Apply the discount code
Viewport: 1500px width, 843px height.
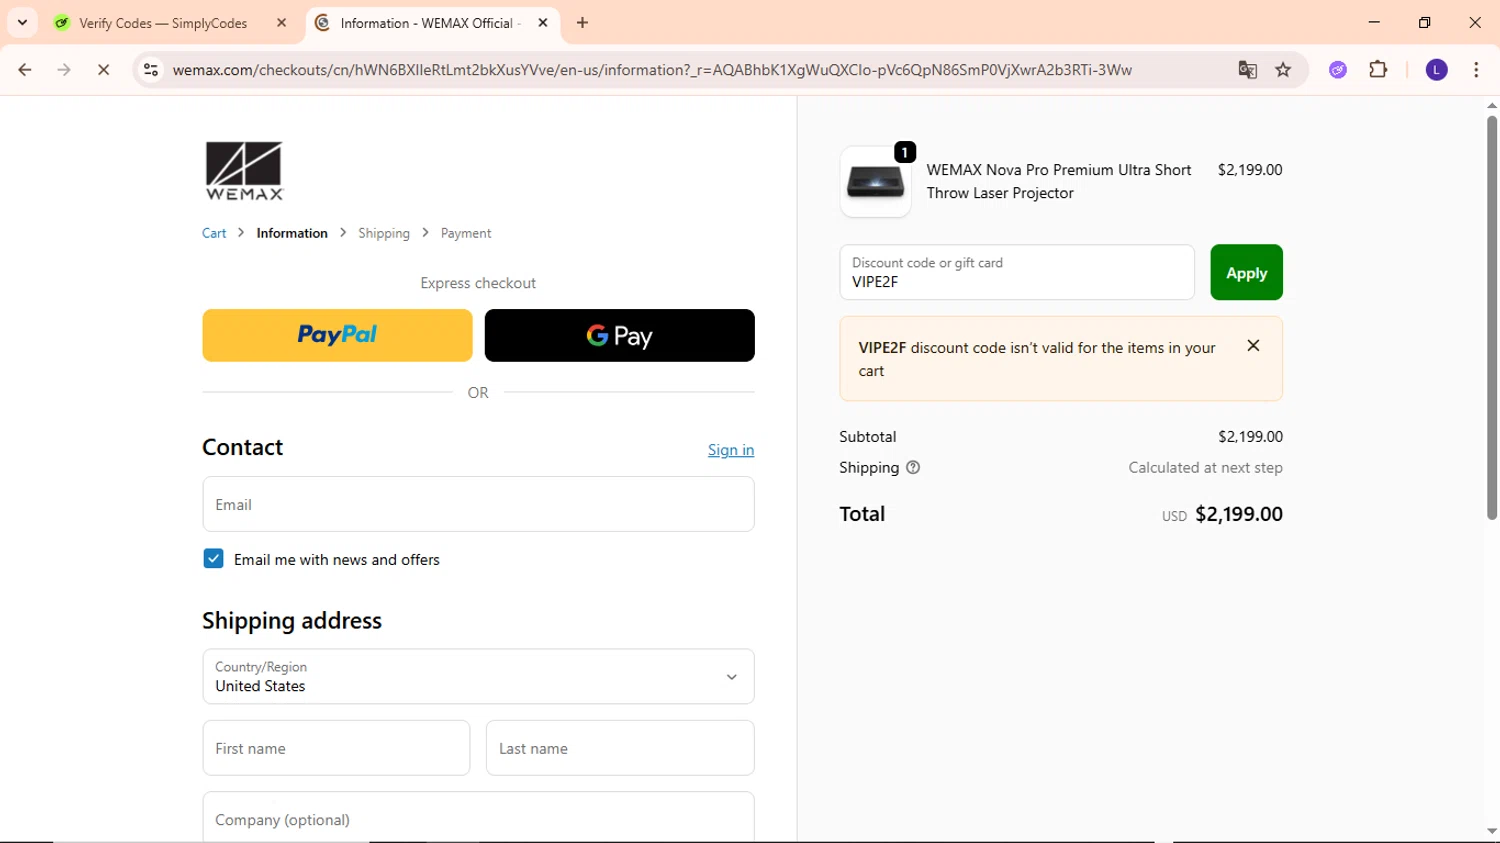click(1246, 272)
